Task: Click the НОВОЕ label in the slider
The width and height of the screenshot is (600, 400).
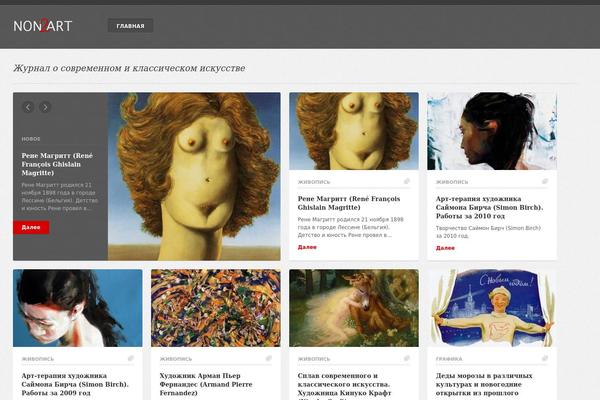Action: [31, 139]
